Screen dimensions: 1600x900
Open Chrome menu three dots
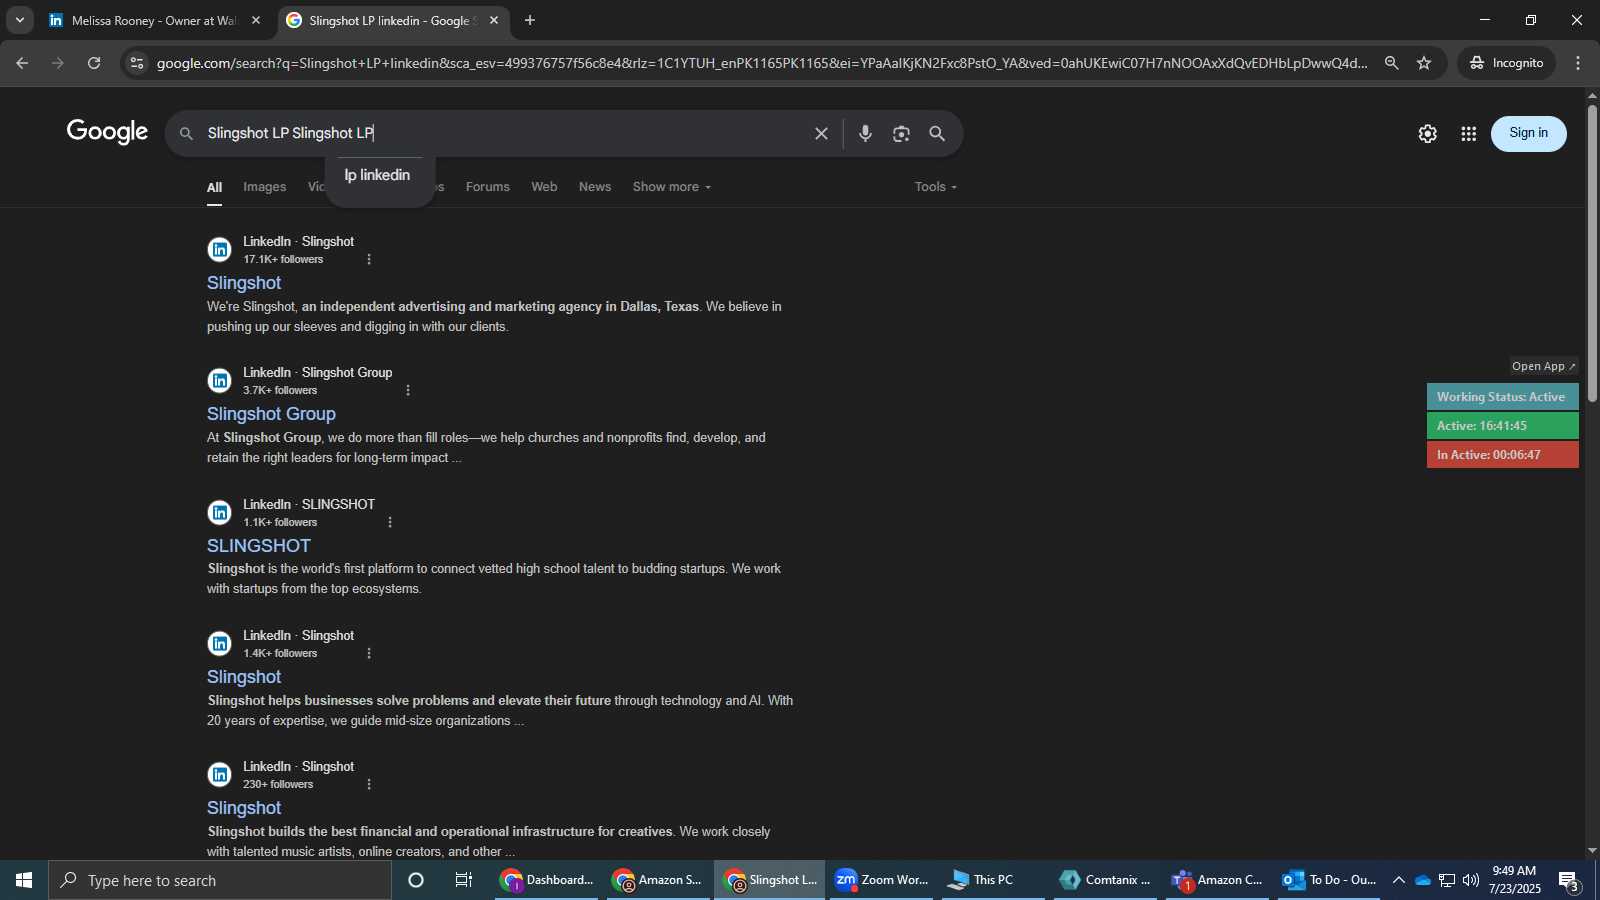[x=1578, y=63]
